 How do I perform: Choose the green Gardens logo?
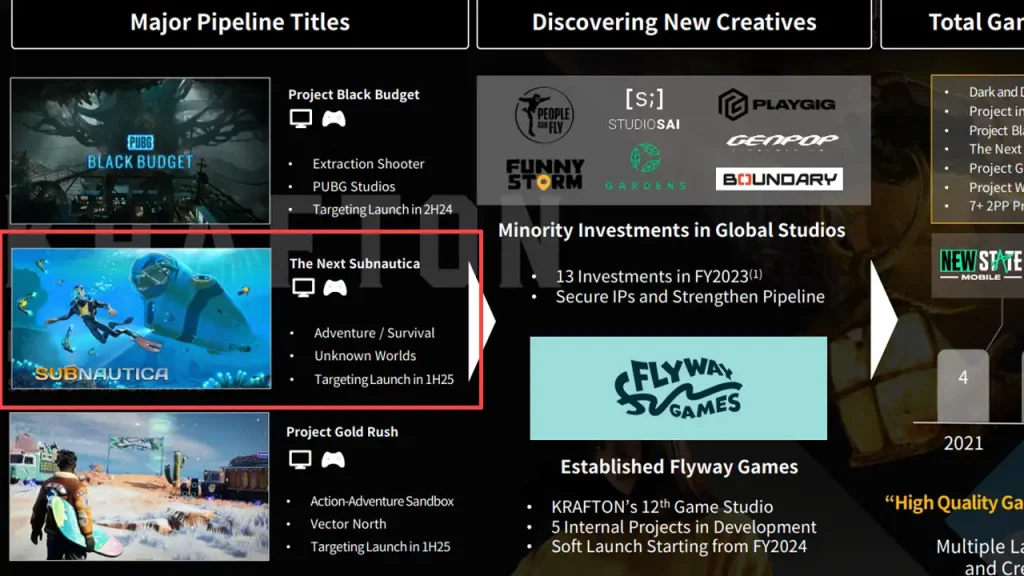click(x=645, y=167)
